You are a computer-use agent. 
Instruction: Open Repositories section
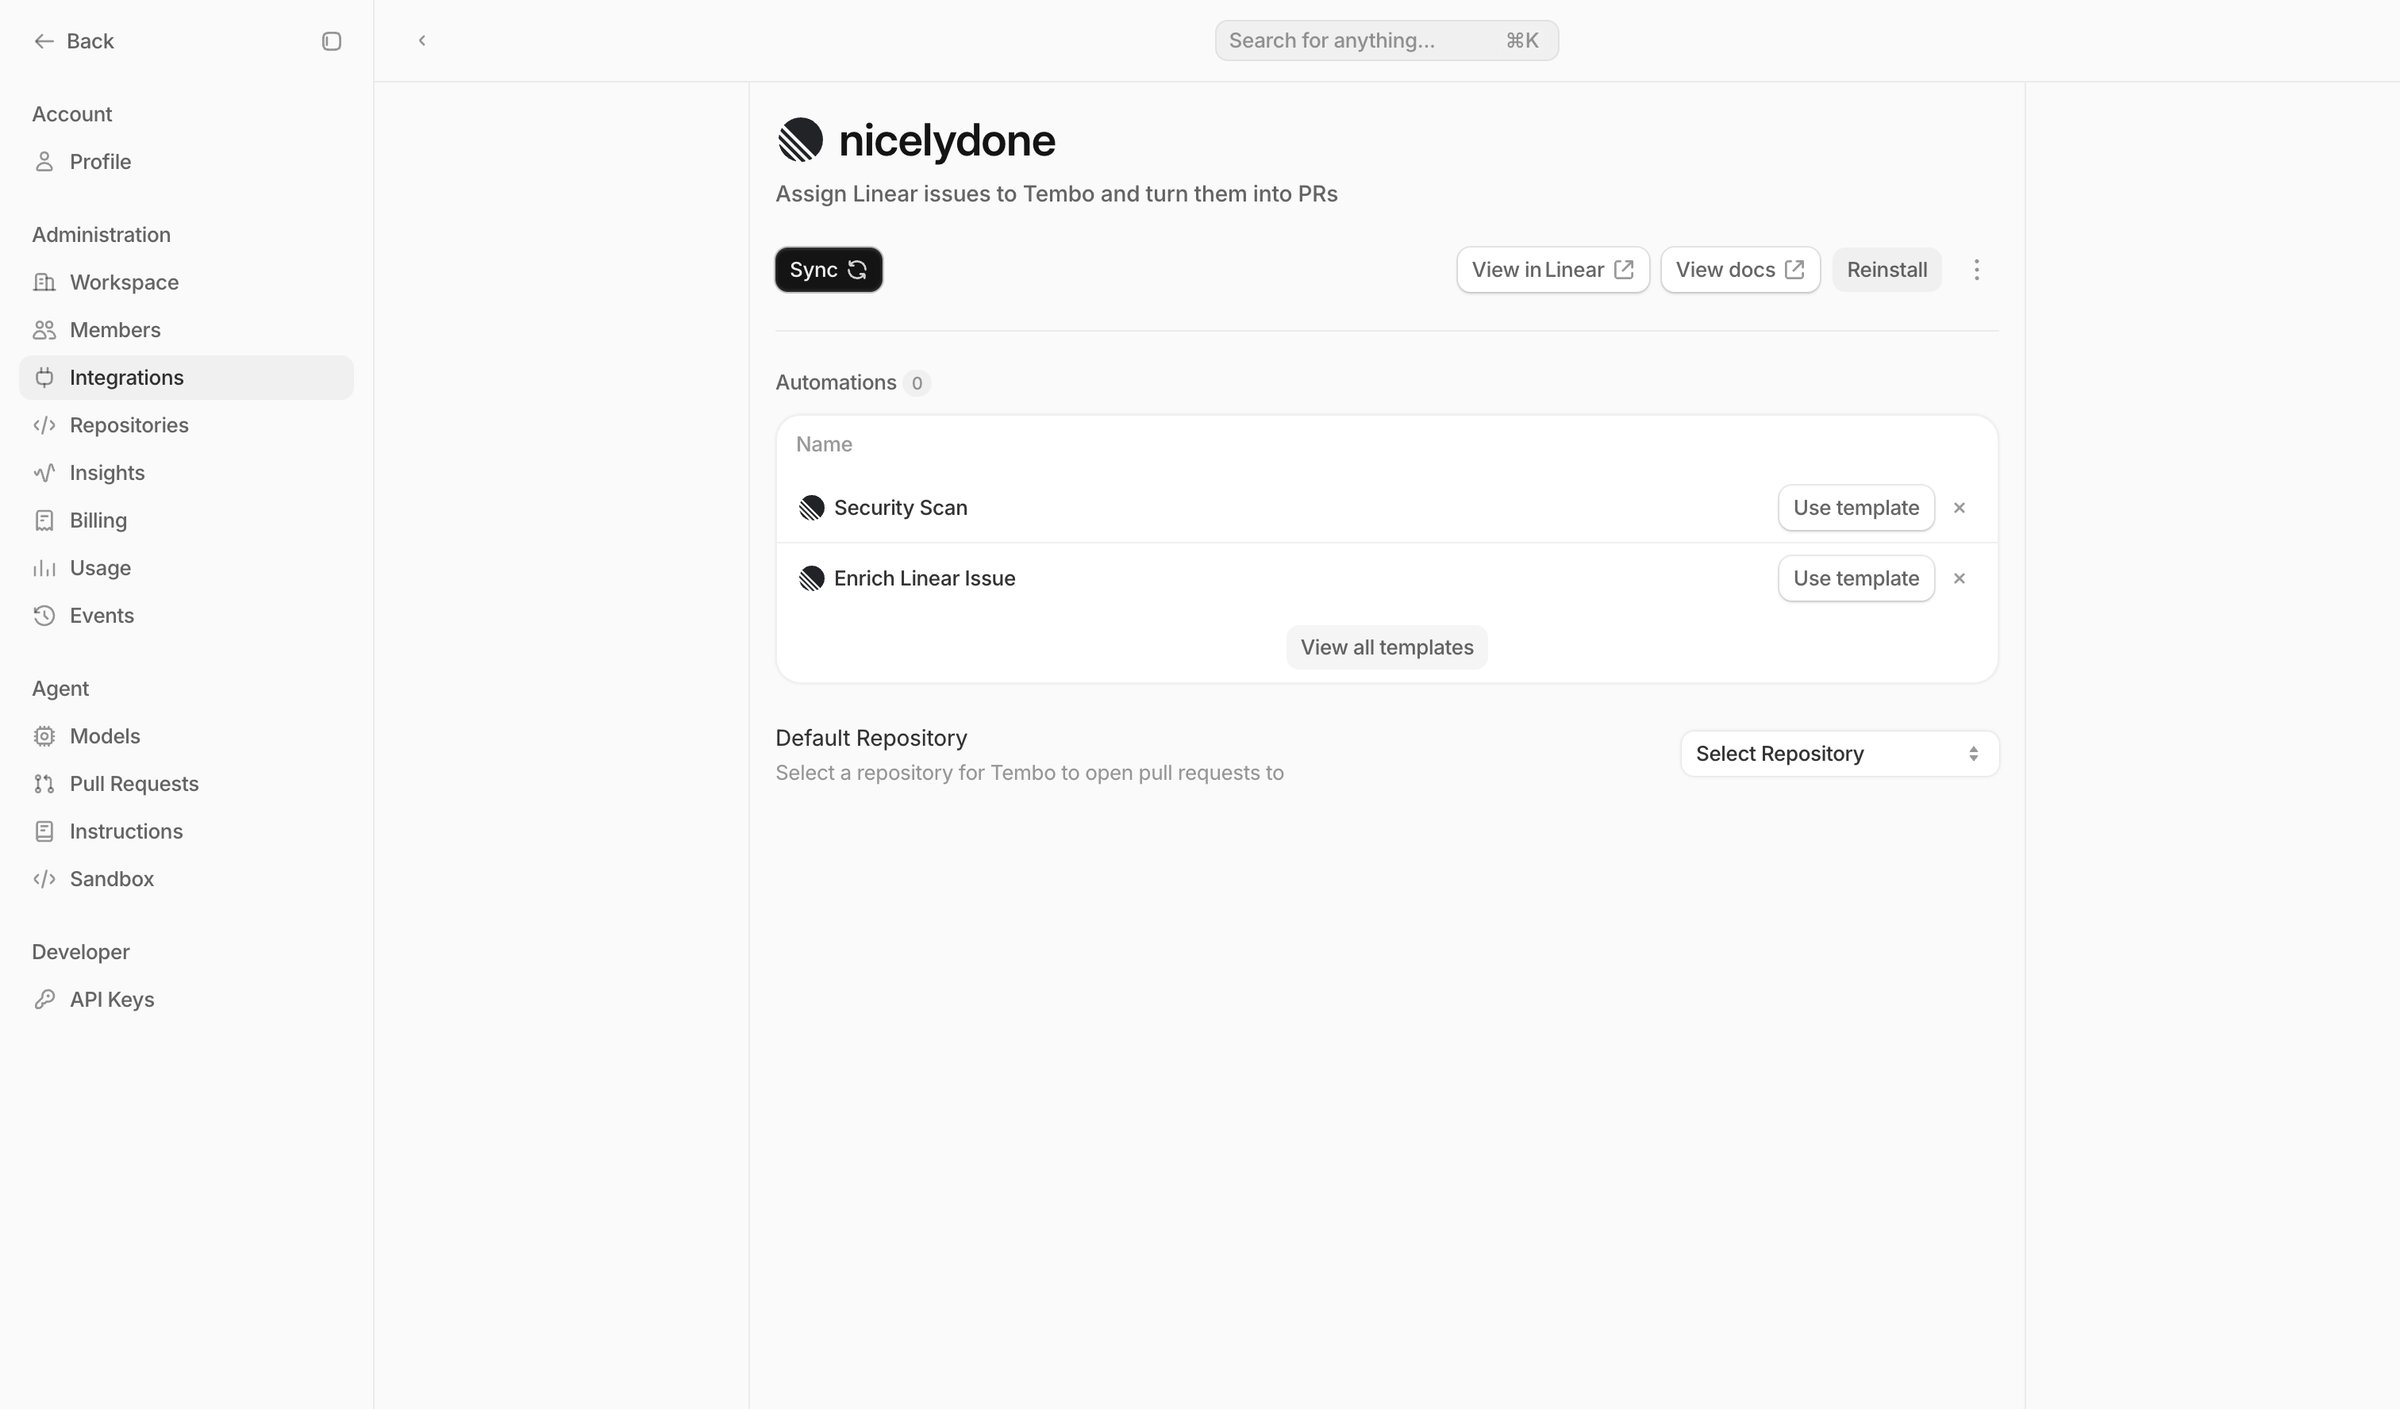click(186, 425)
